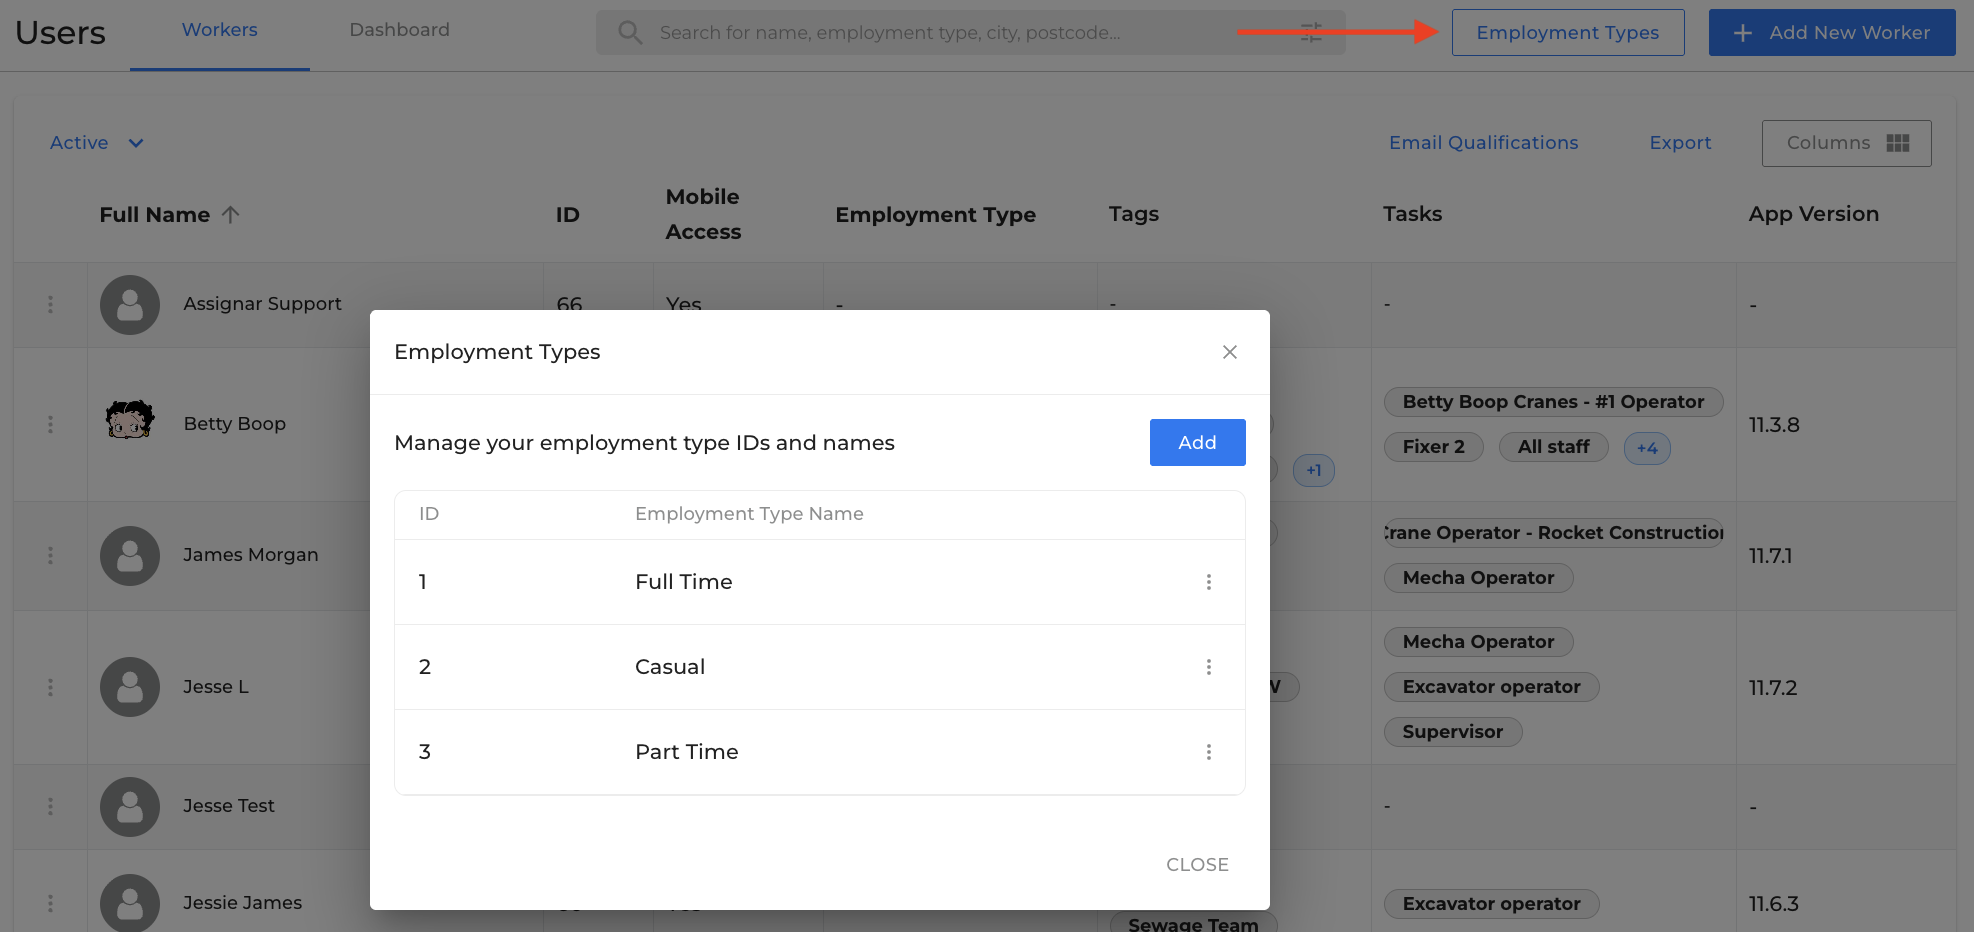Select the Part Time employment type name
1974x932 pixels.
pos(687,752)
